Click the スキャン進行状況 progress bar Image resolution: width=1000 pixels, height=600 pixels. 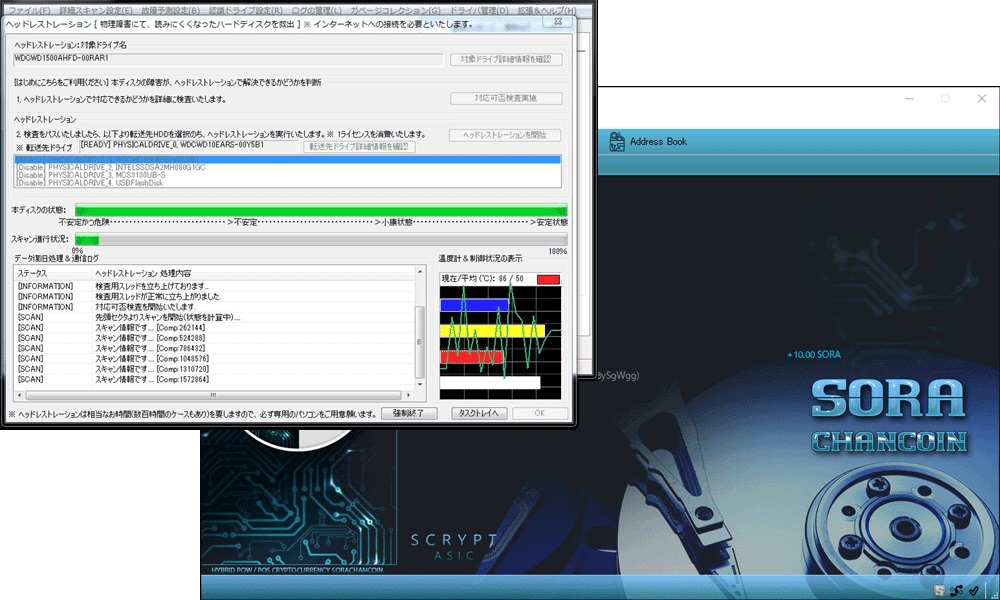pyautogui.click(x=321, y=239)
